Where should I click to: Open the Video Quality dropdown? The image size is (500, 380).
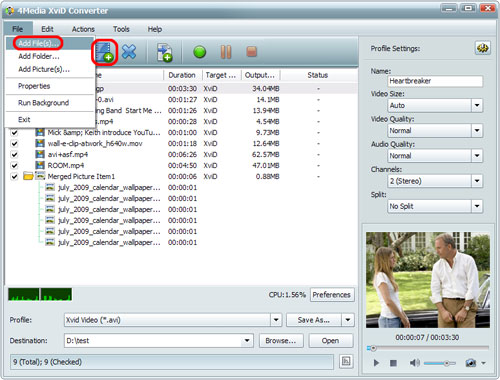pos(477,130)
